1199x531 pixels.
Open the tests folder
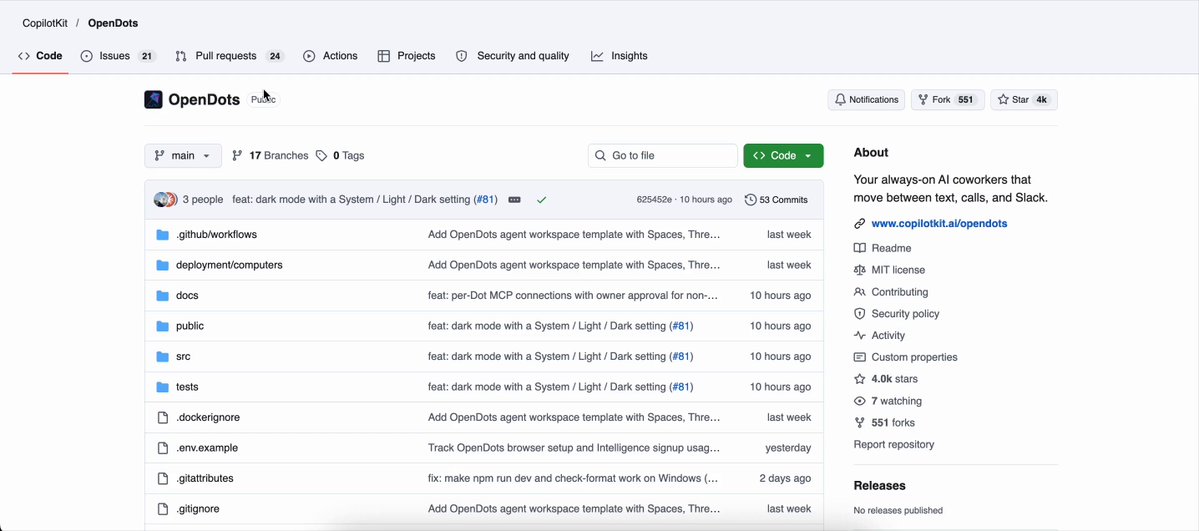pos(187,387)
